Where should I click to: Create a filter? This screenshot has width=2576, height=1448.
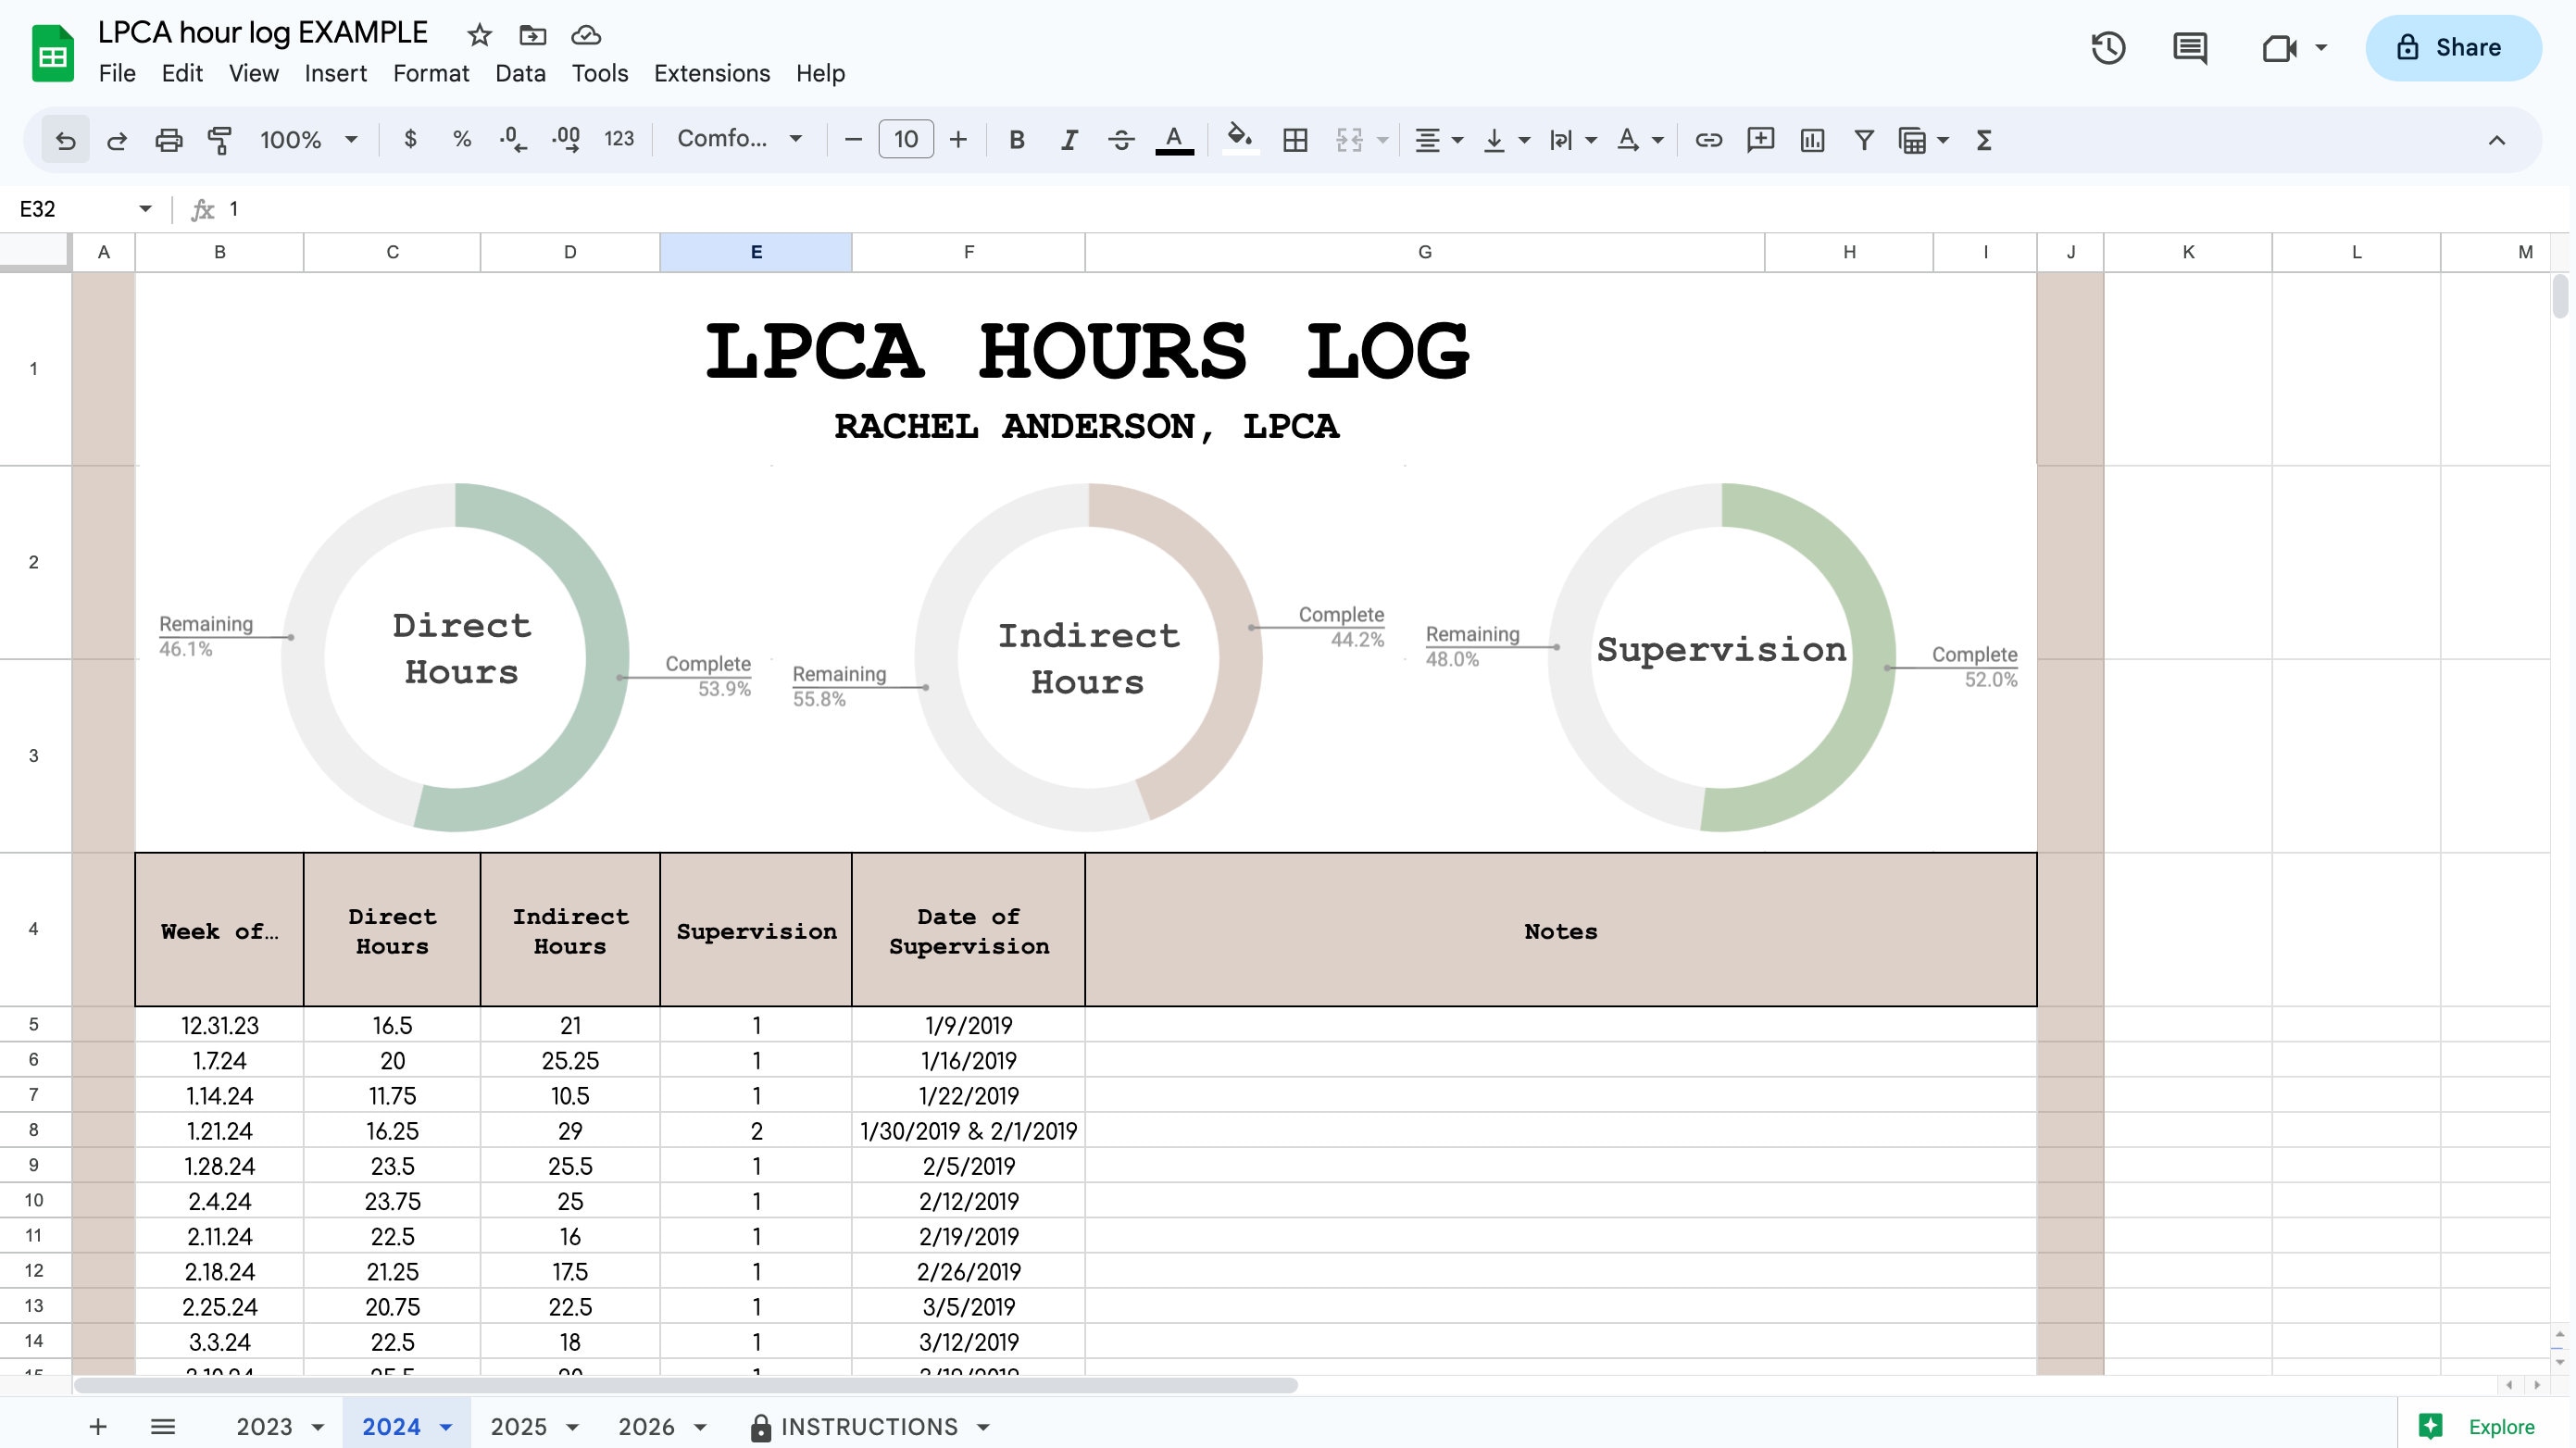tap(1863, 139)
